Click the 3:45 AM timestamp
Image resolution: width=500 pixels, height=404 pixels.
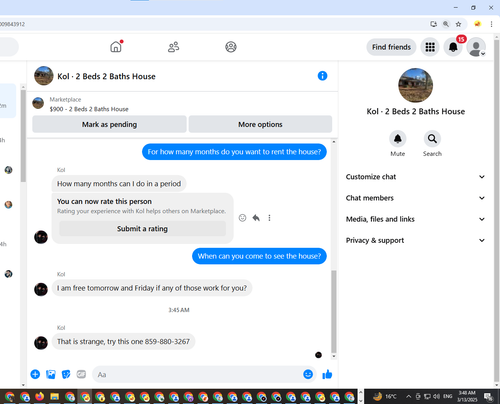[179, 310]
